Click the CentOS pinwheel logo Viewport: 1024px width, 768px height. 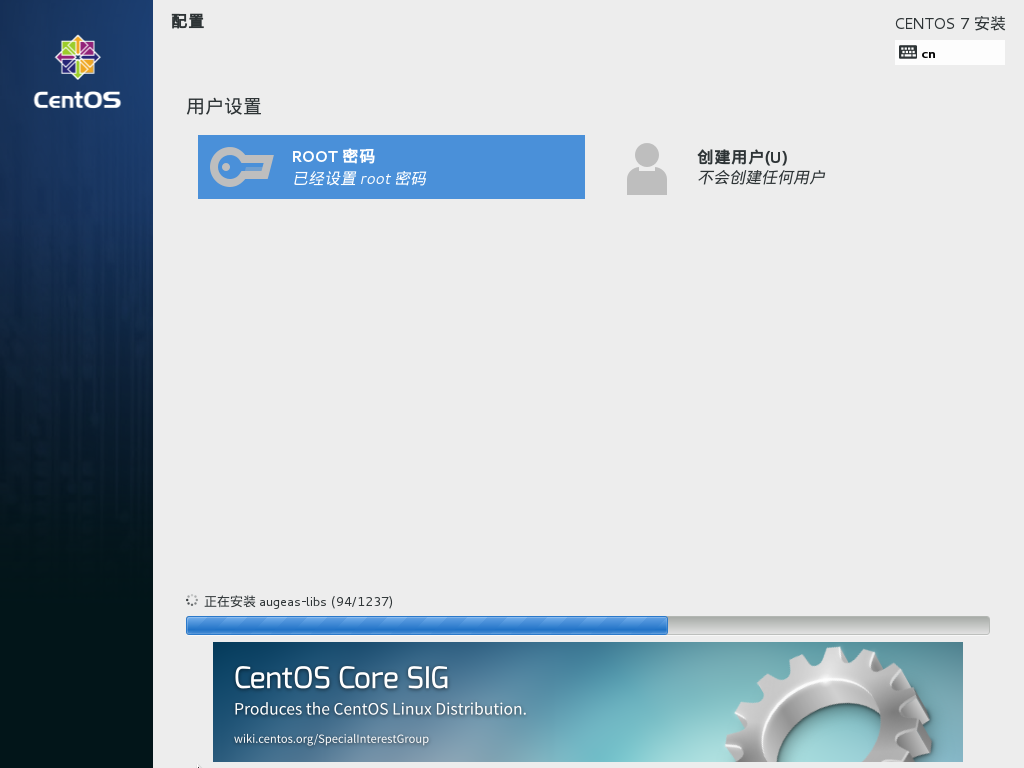77,58
